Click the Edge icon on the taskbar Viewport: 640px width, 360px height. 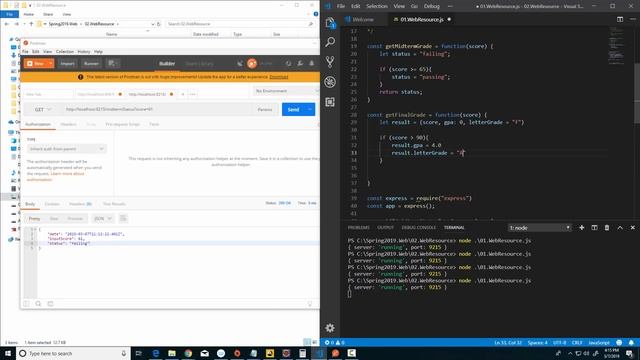[x=156, y=353]
